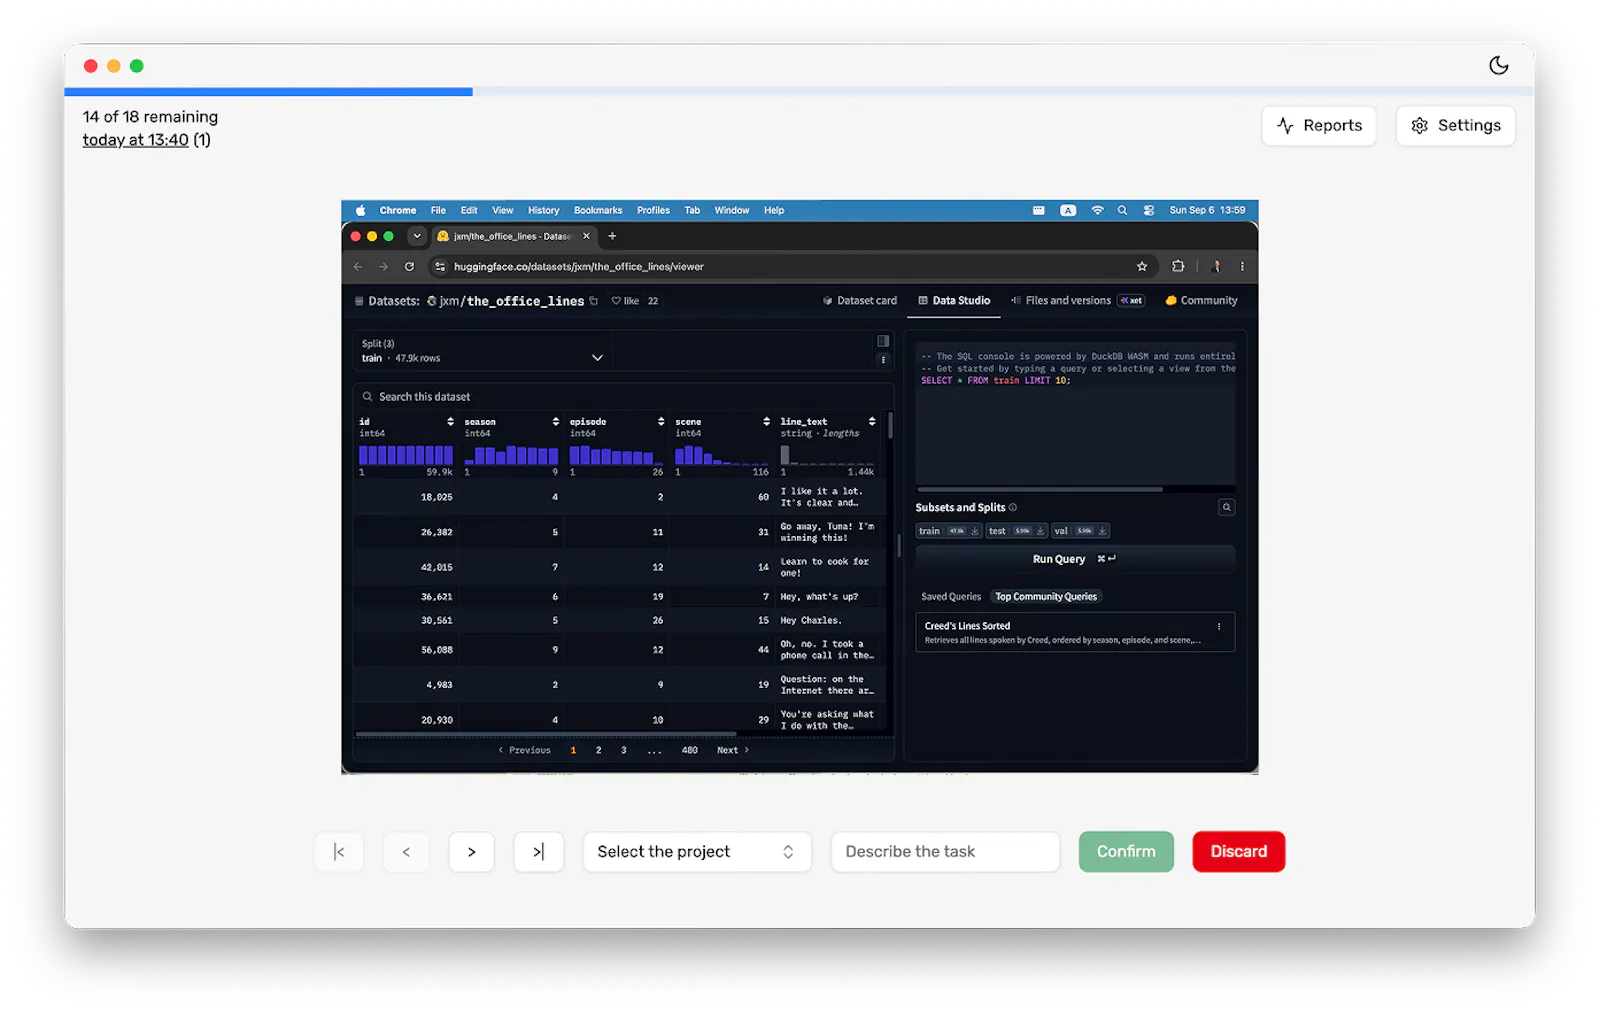1600x1014 pixels.
Task: Reload the page with the refresh icon
Action: coord(409,266)
